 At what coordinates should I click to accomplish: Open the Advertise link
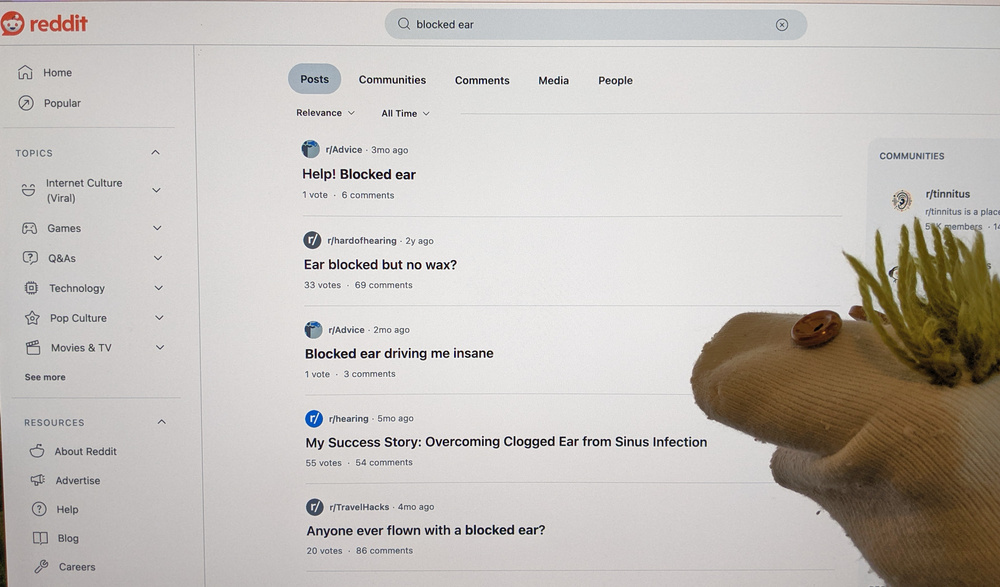[x=78, y=480]
